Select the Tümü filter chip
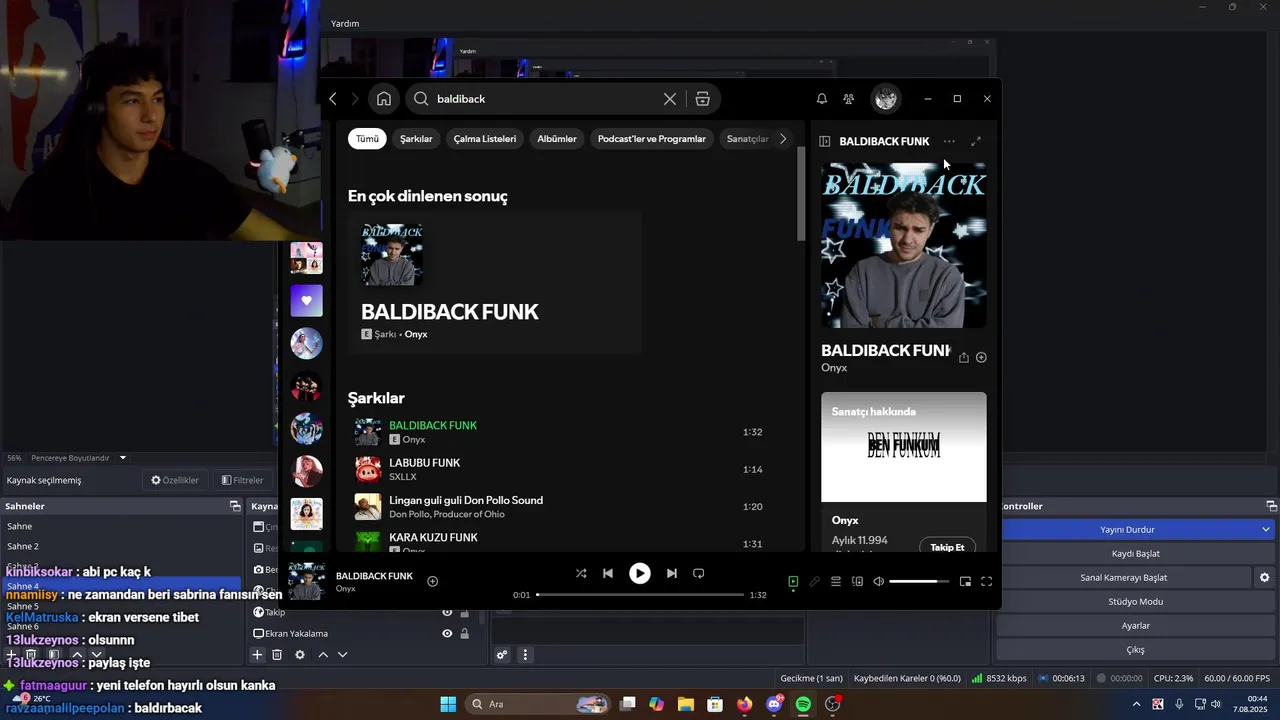Screen dimensions: 1280x720 click(367, 139)
